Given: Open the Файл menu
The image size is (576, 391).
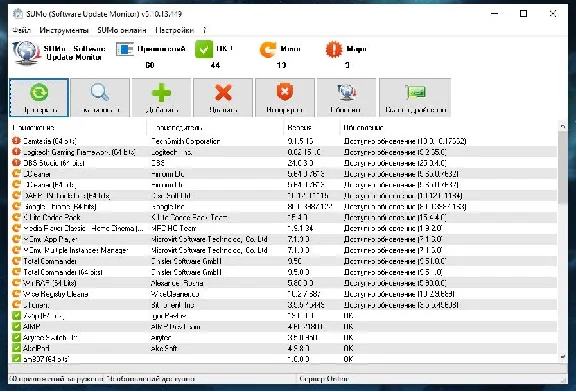Looking at the screenshot, I should point(21,30).
